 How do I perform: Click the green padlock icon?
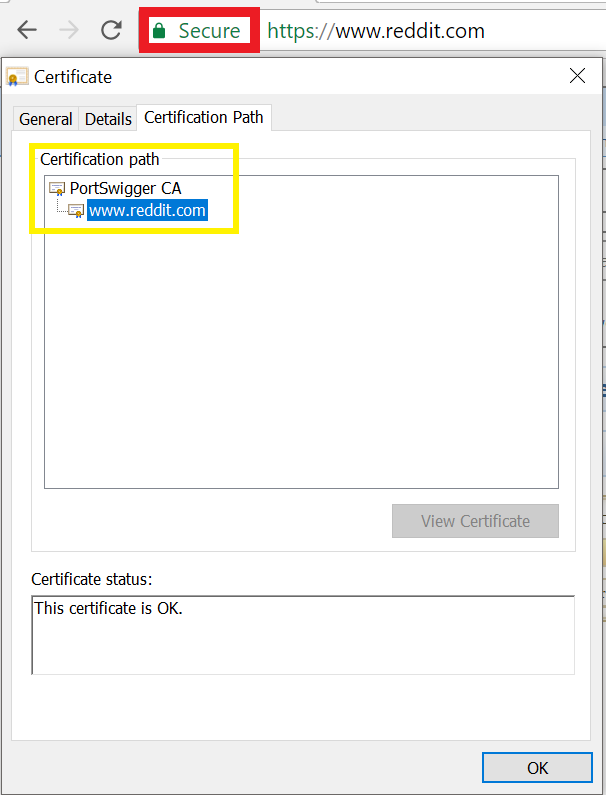(x=159, y=31)
